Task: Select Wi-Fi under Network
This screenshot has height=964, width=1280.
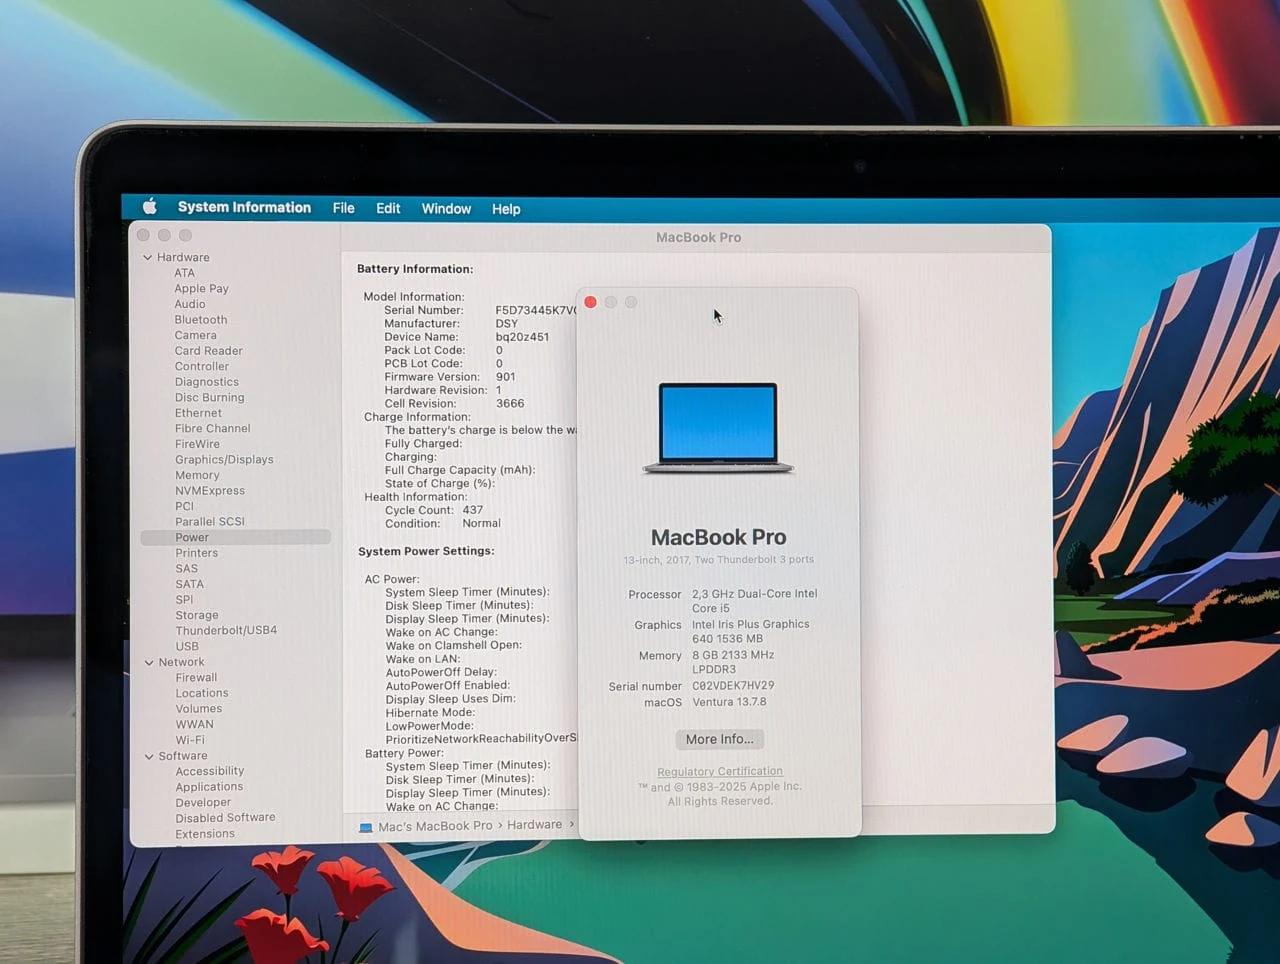Action: 190,740
